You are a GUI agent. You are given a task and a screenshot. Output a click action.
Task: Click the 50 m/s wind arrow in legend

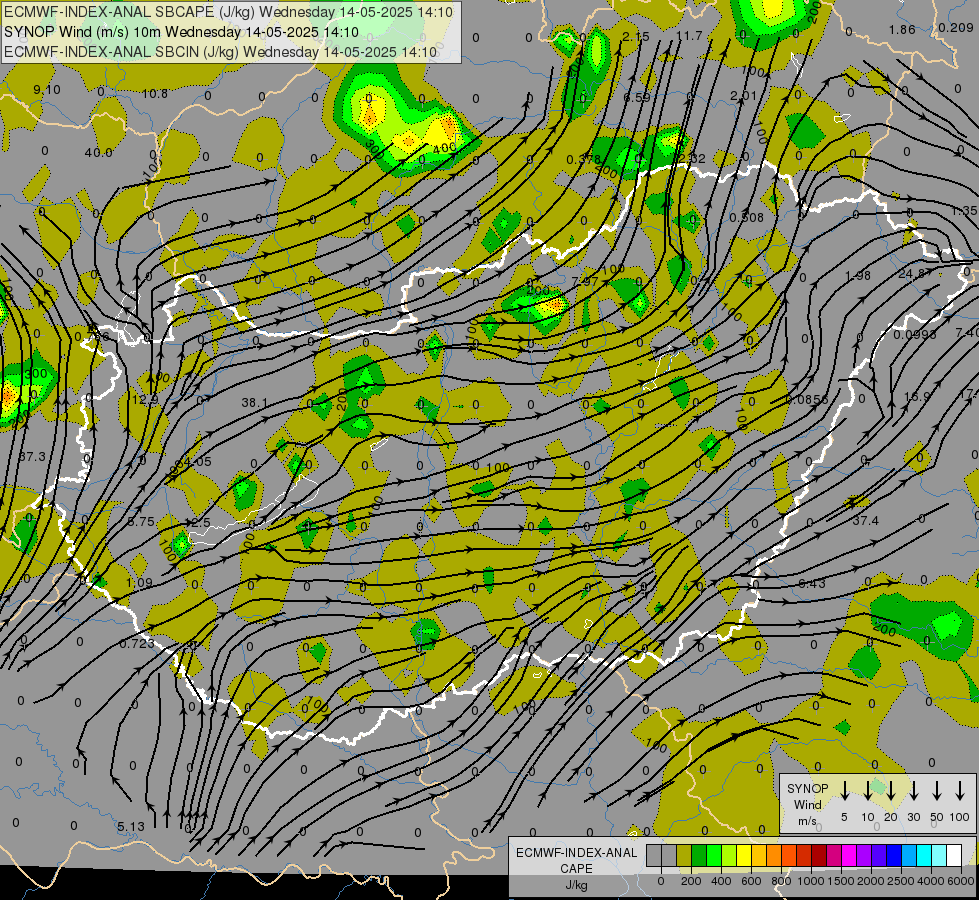click(937, 790)
